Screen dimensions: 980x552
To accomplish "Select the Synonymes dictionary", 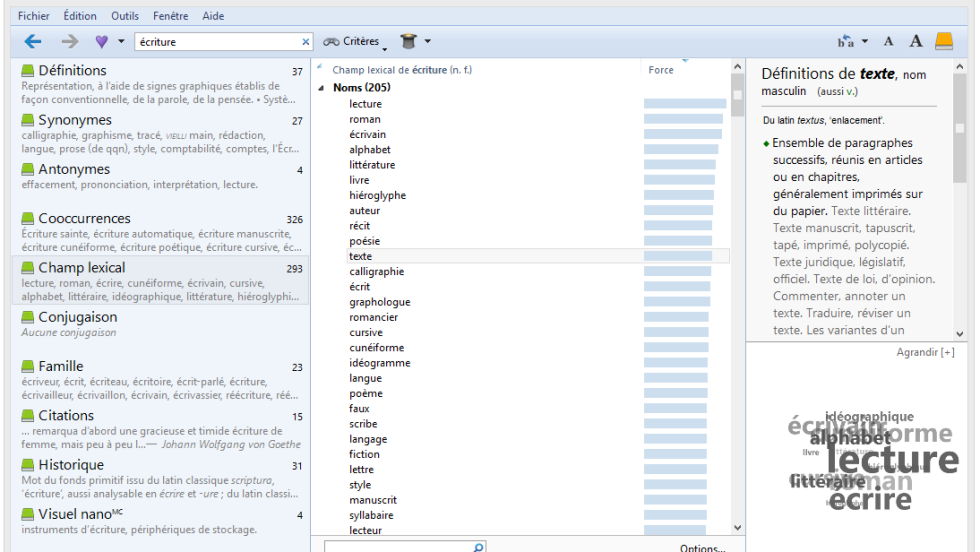I will 75,120.
